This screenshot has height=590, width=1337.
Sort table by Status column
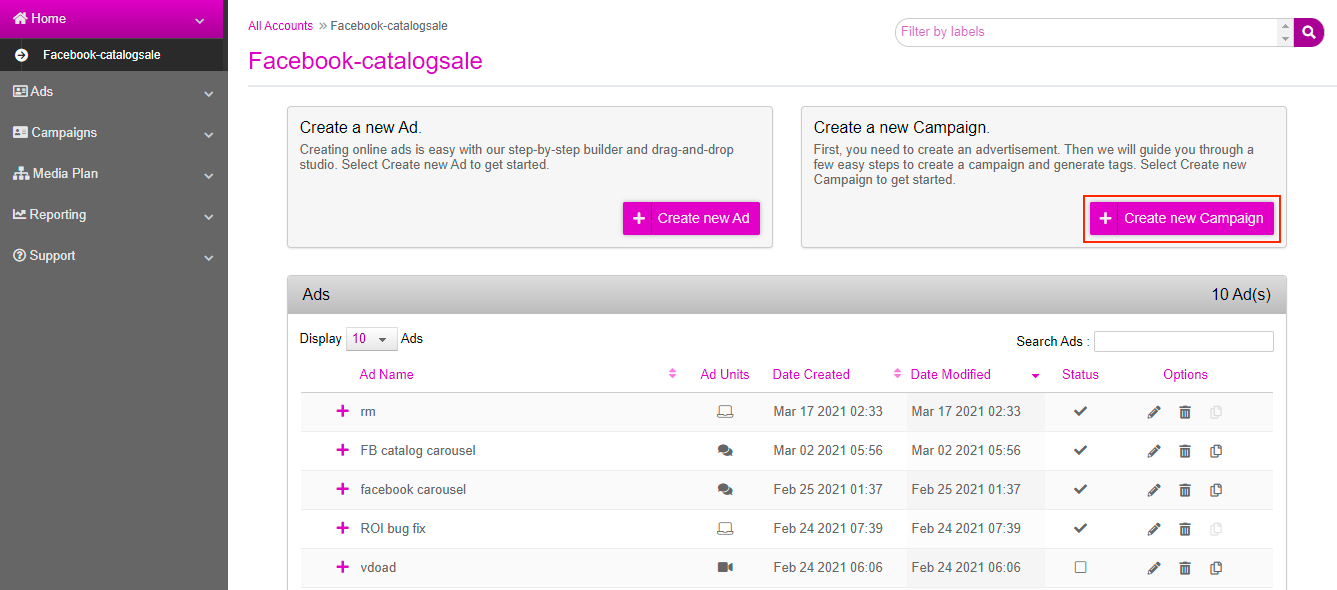pos(1080,375)
